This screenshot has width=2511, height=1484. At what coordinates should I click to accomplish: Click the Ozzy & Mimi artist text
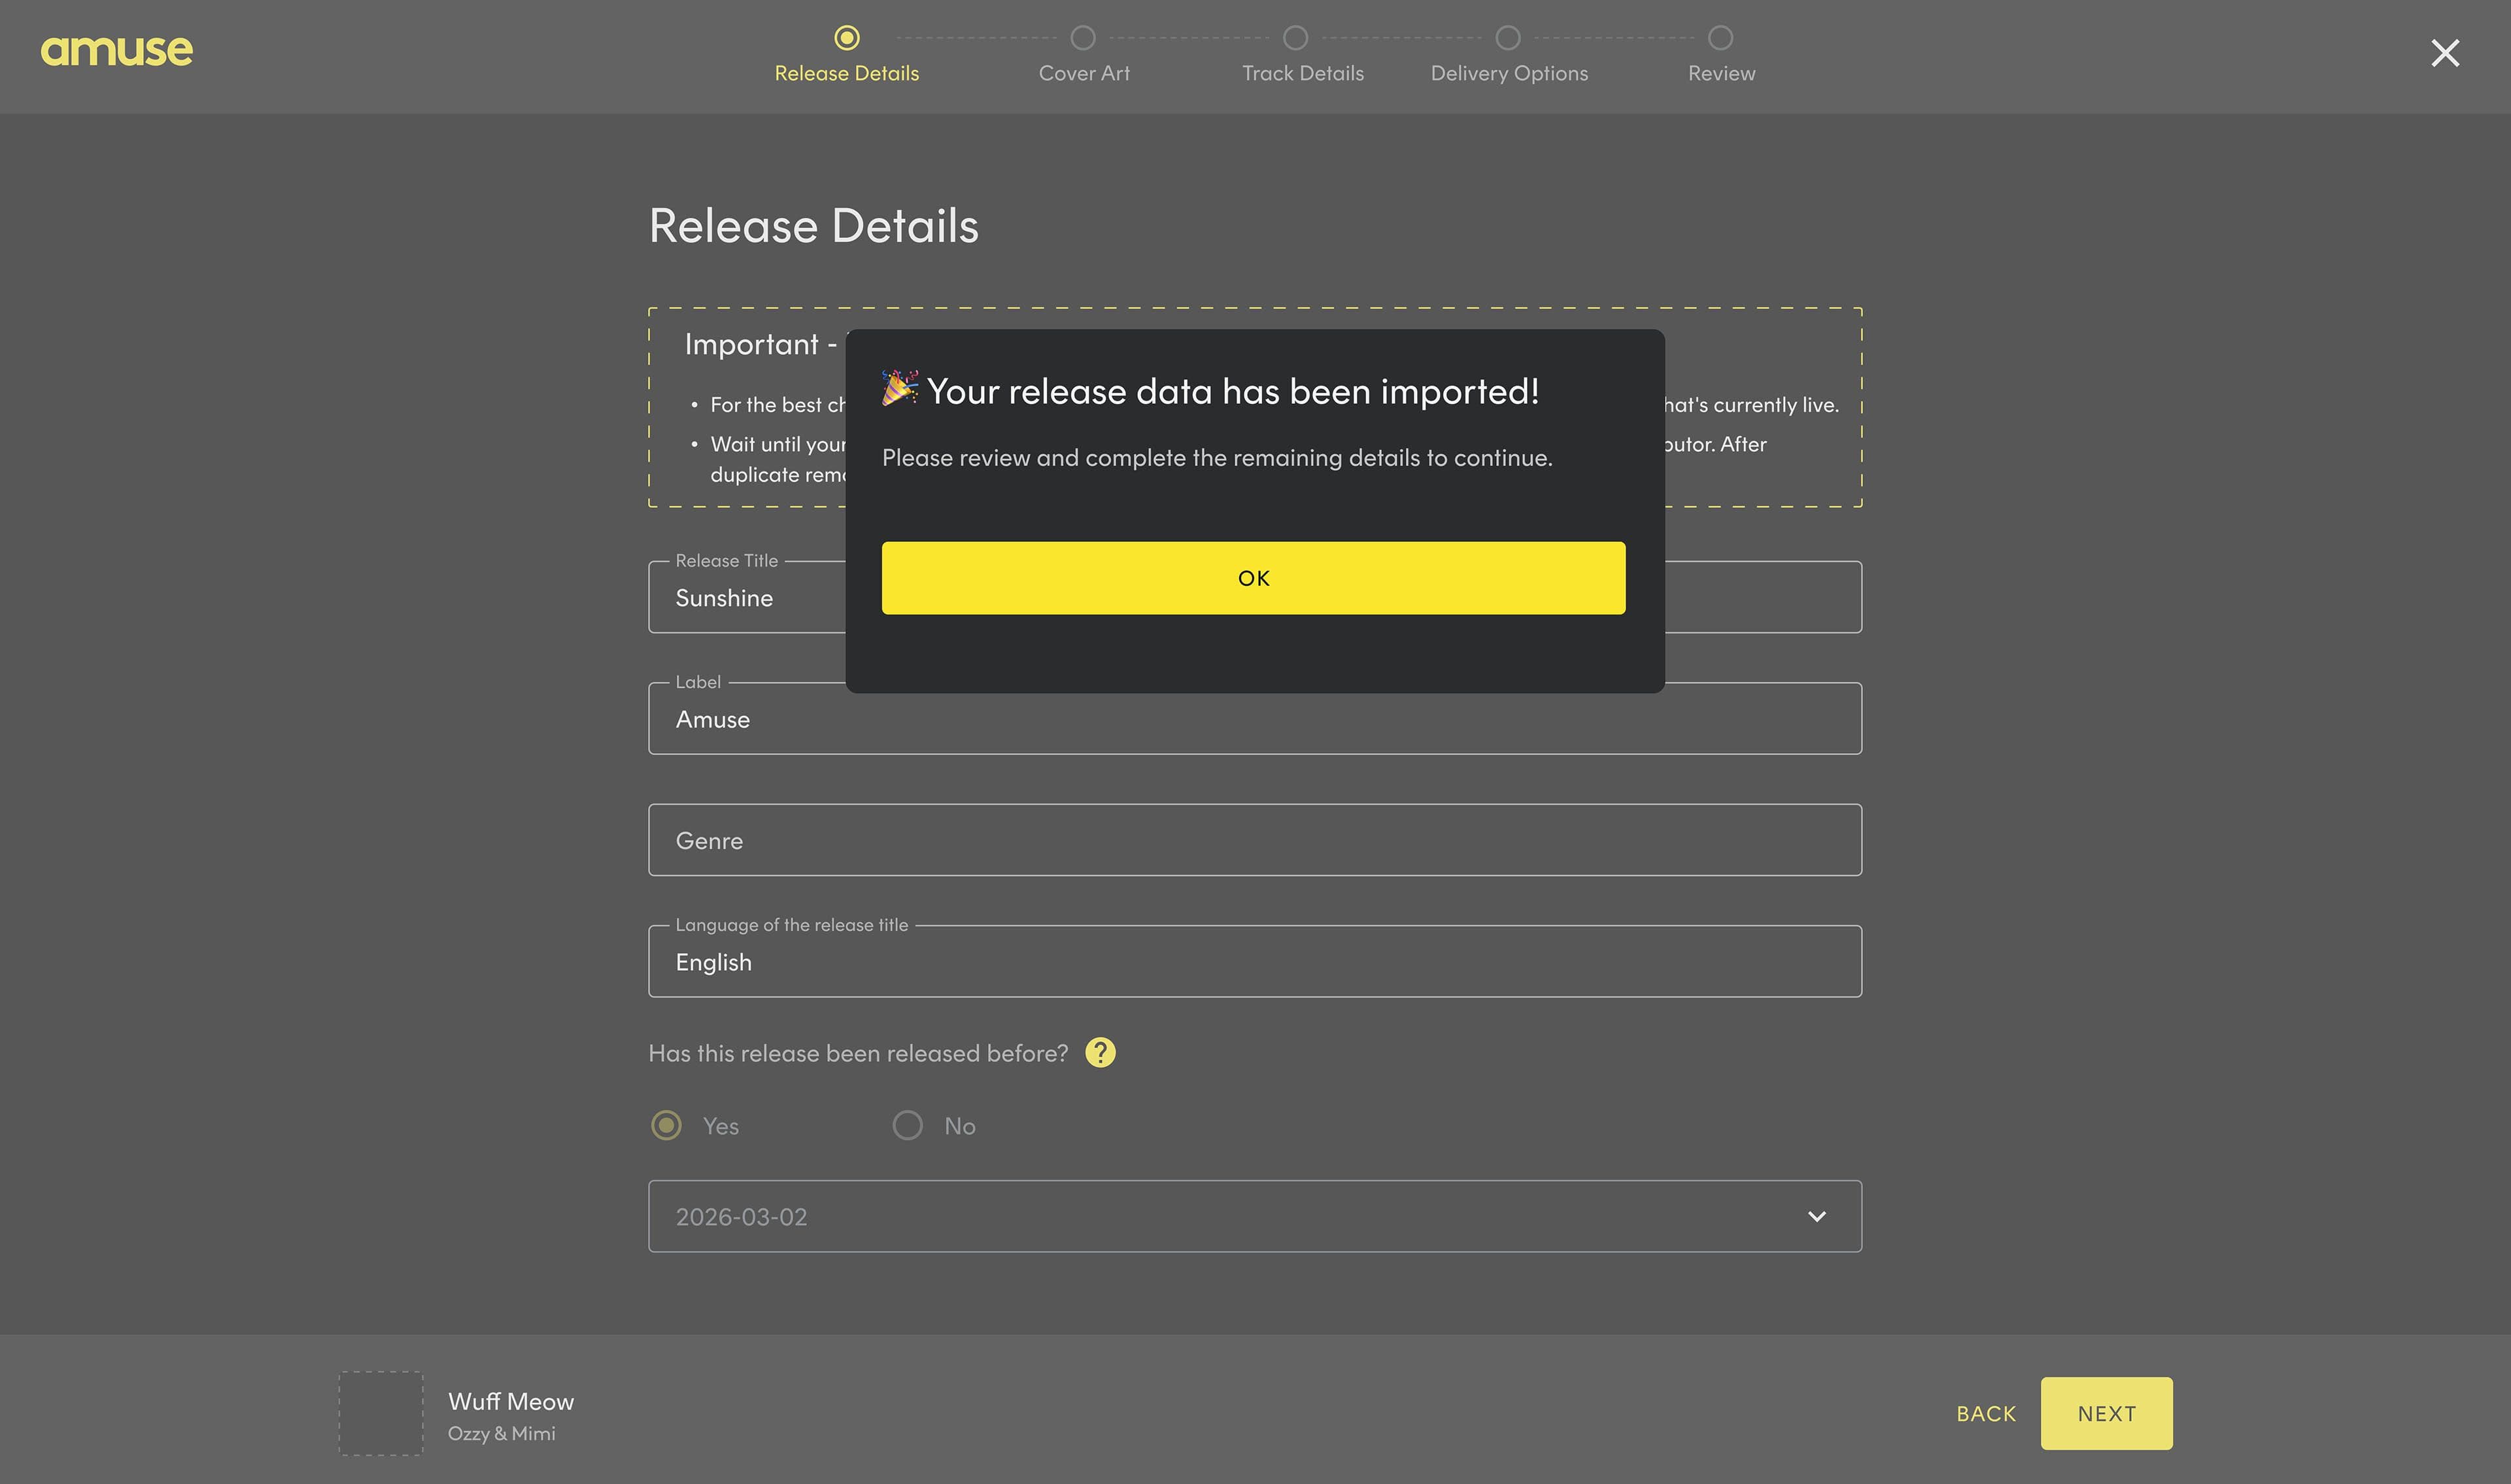click(501, 1434)
